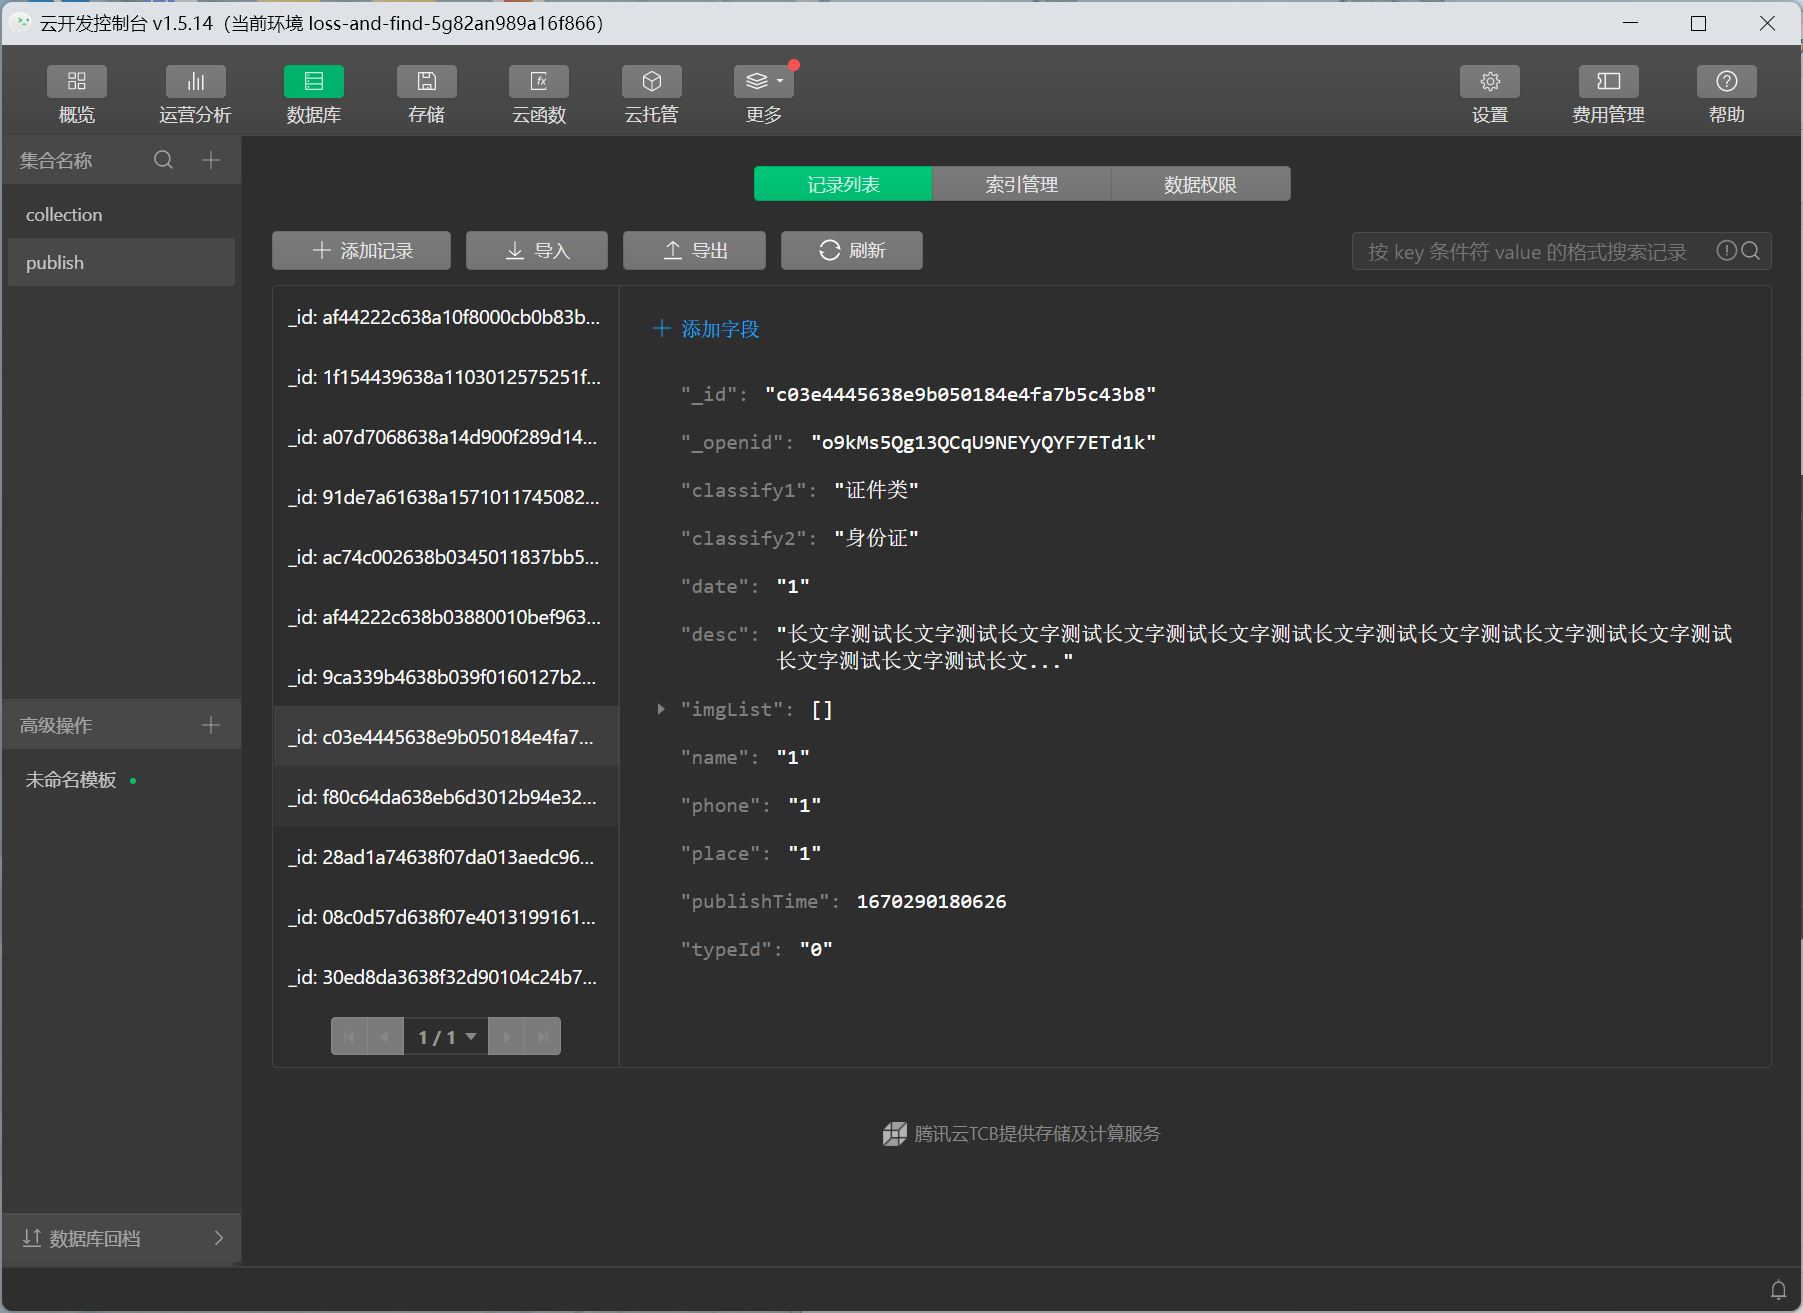1803x1313 pixels.
Task: Select record 91de7a61638a1571011745082
Action: point(446,497)
